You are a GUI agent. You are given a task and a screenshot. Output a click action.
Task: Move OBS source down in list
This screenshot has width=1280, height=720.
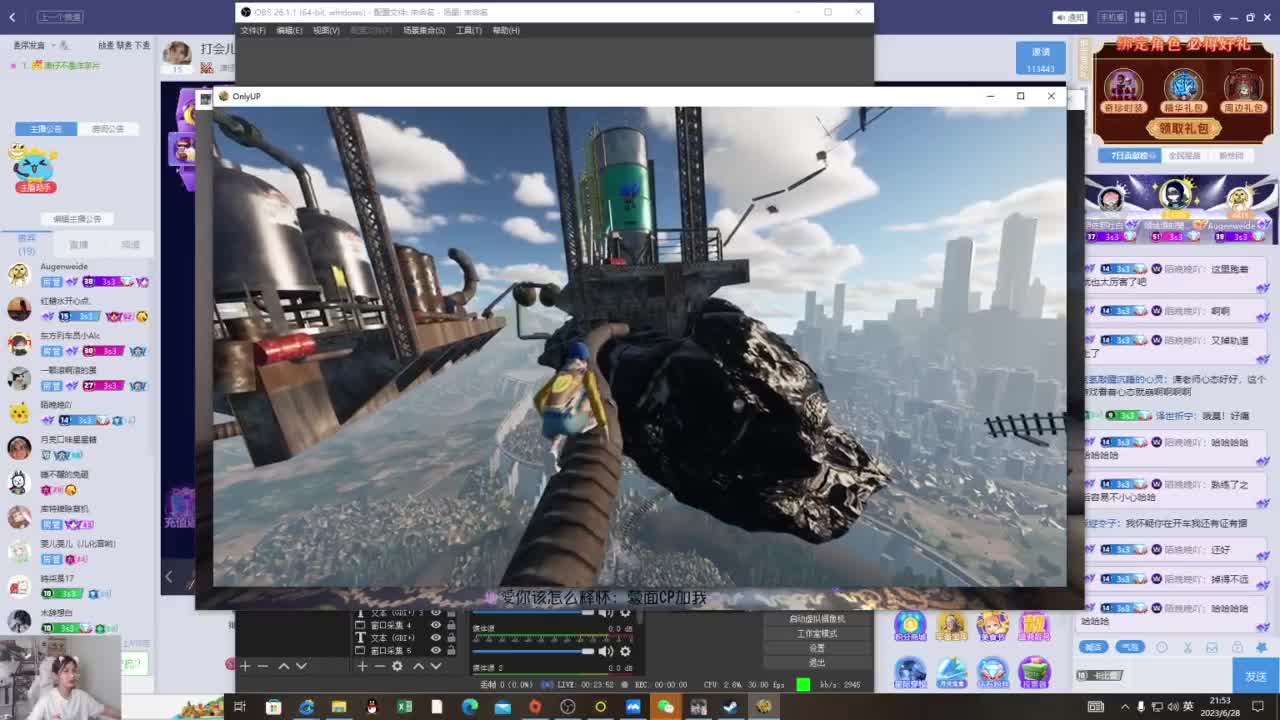[x=435, y=666]
